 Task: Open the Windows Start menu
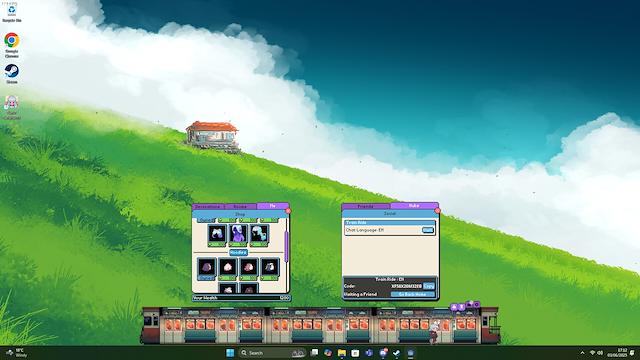point(230,353)
